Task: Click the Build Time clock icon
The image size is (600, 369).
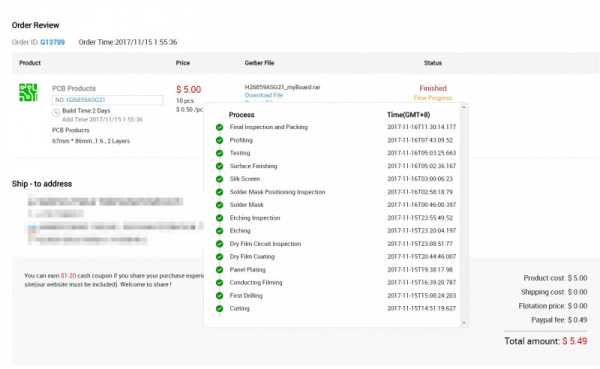Action: click(56, 112)
